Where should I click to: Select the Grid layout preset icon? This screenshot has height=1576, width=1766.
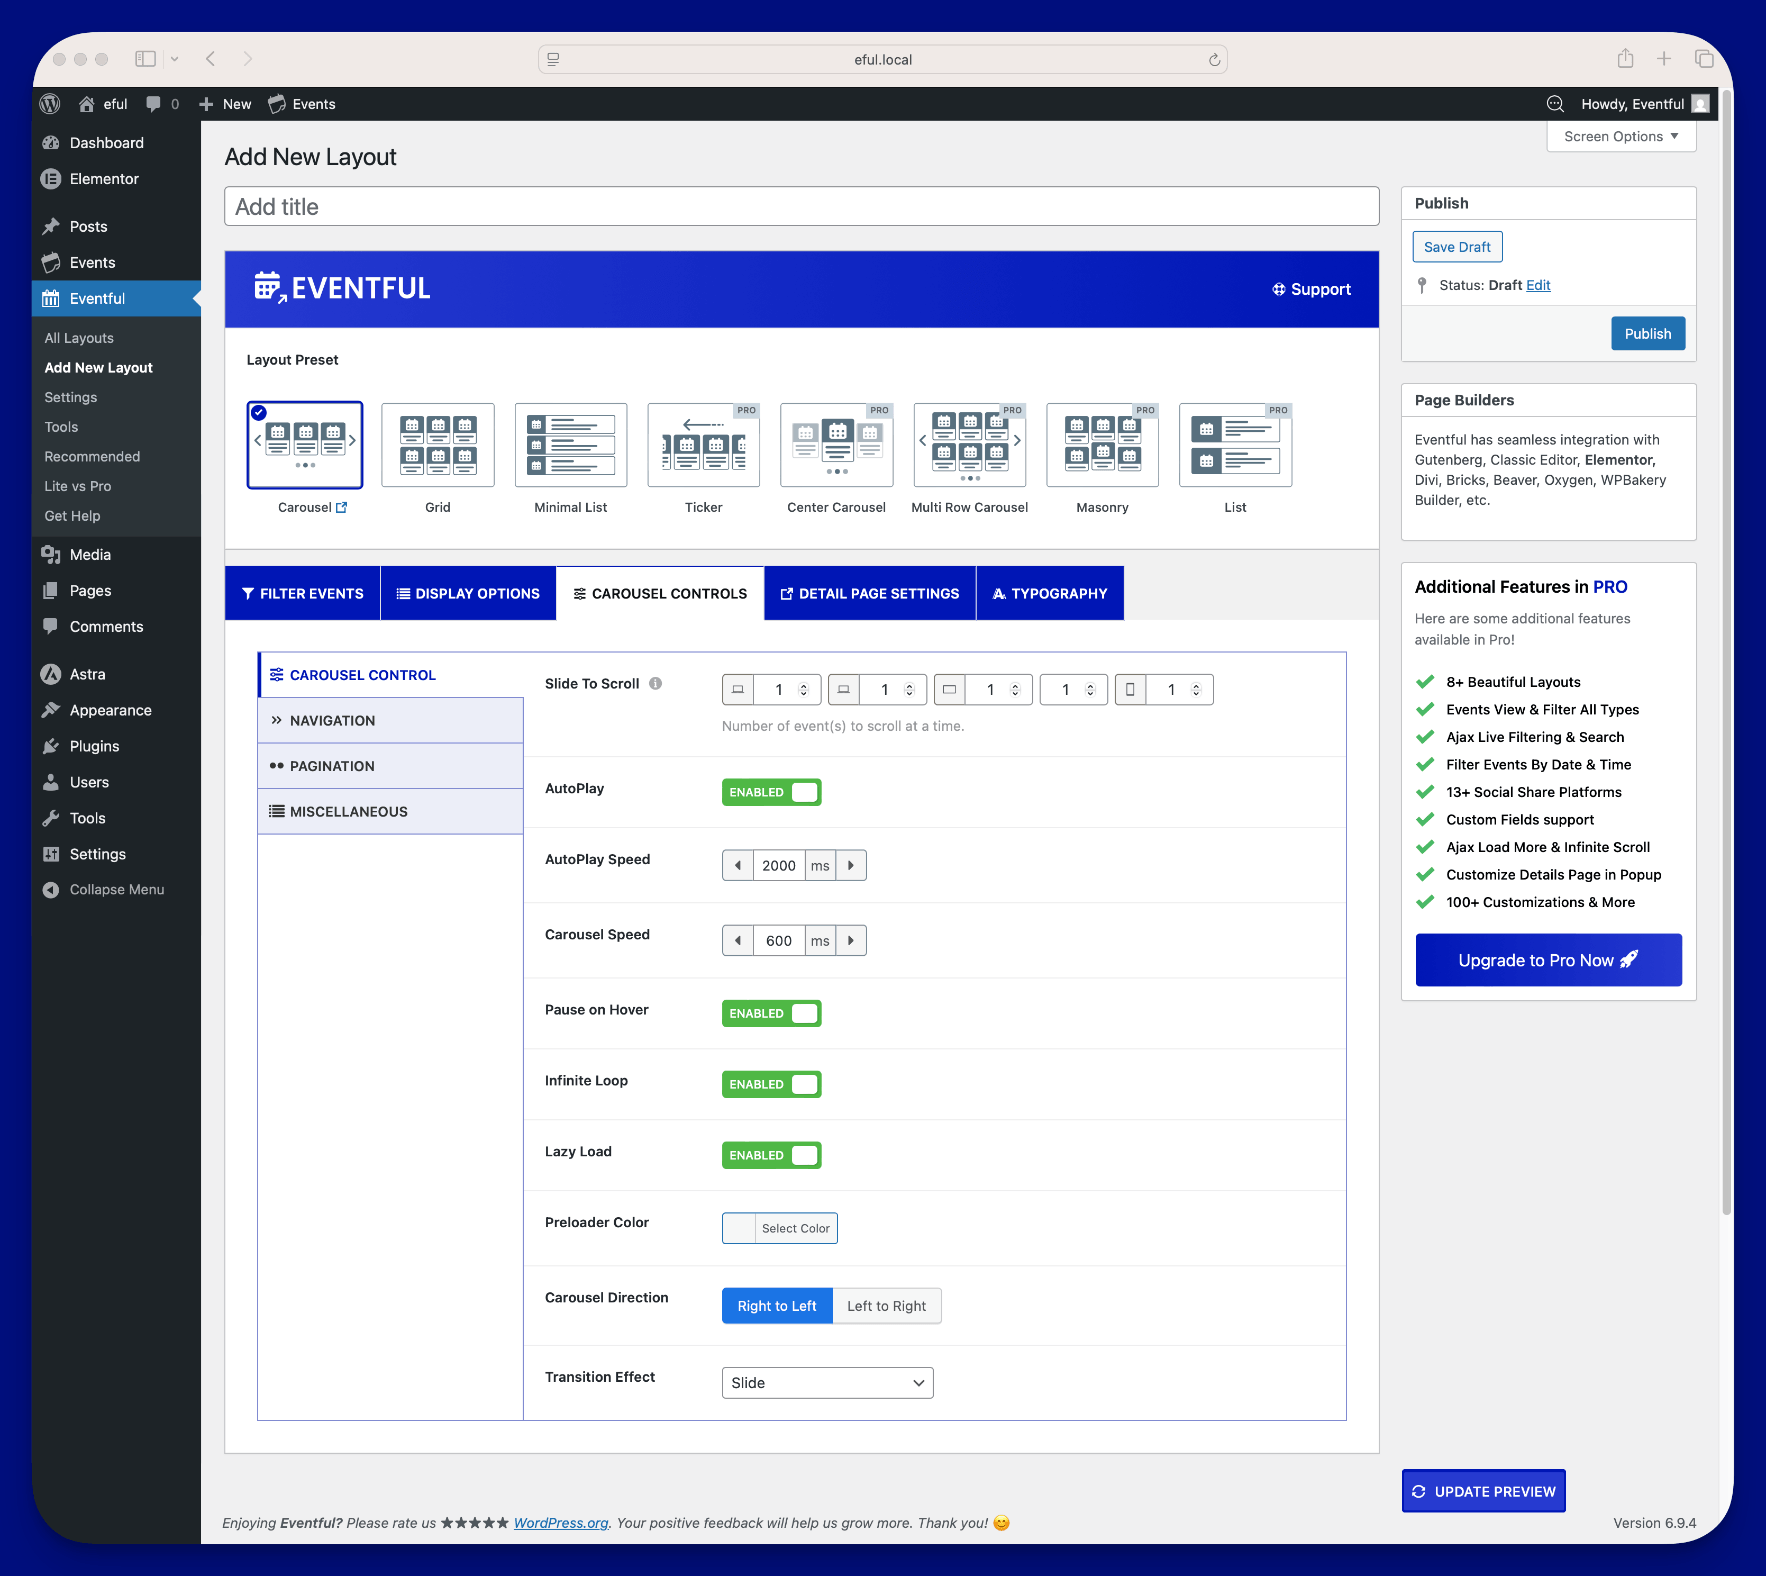point(438,445)
